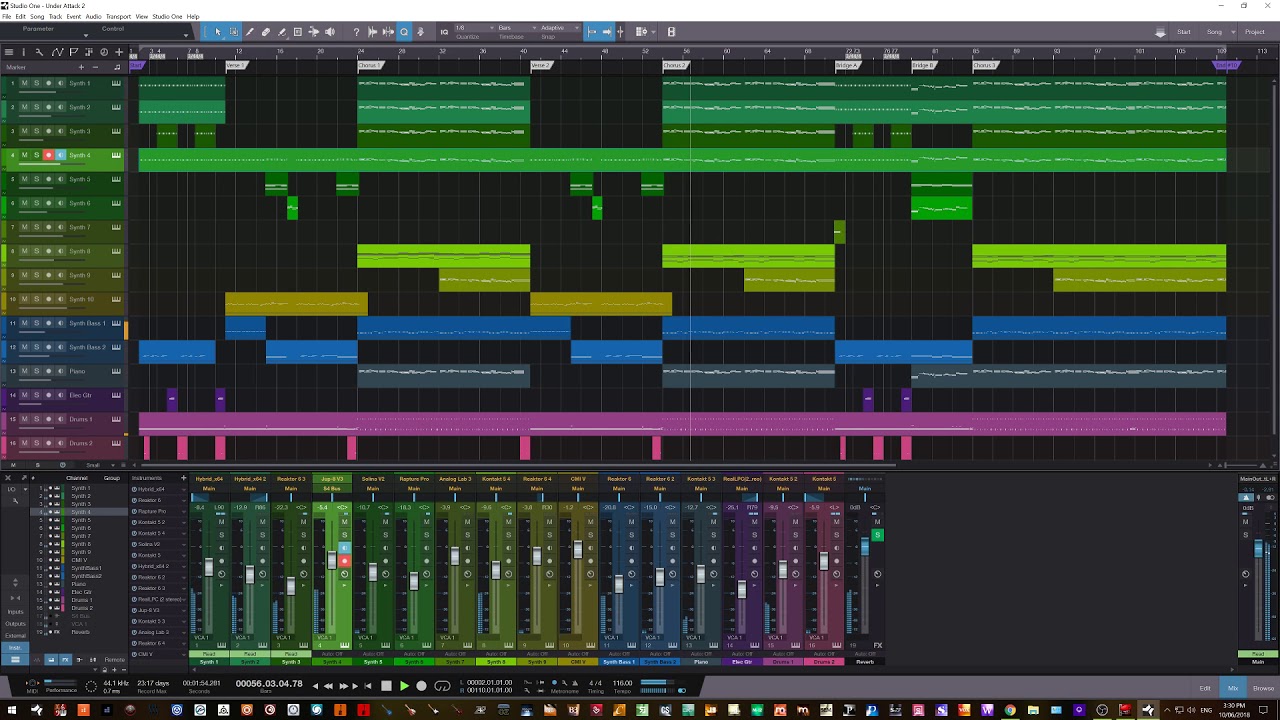Click the Edit view button at bottom right
The height and width of the screenshot is (720, 1280).
point(1205,688)
